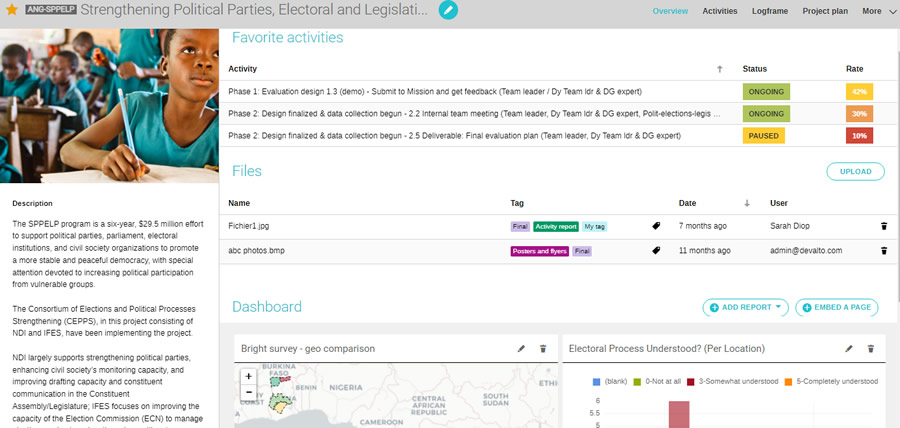900x428 pixels.
Task: Open the 2.2 Internal team meeting activity
Action: coord(474,114)
